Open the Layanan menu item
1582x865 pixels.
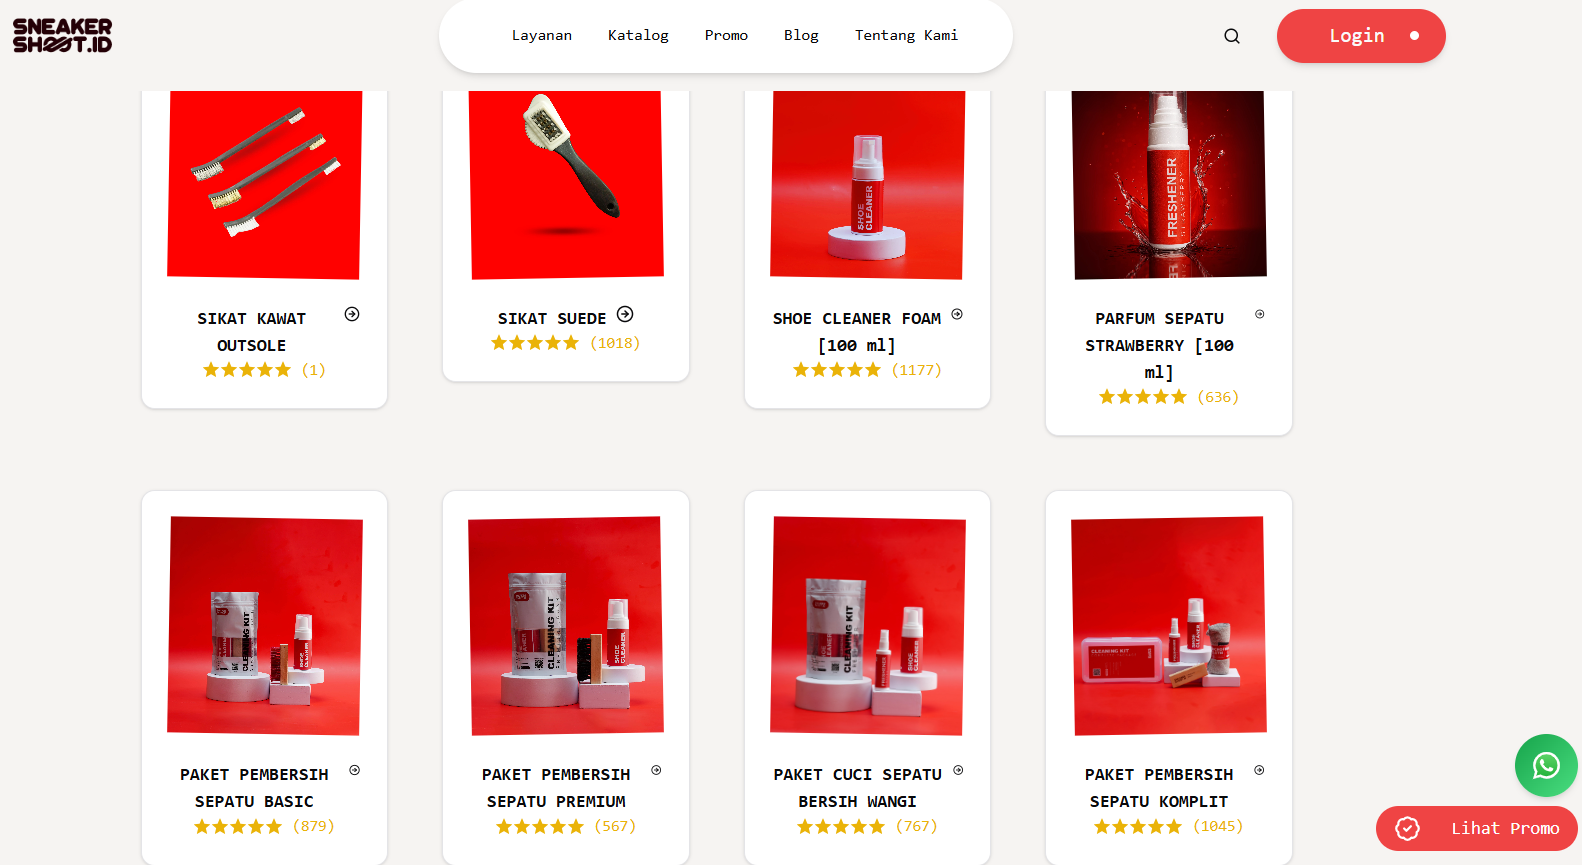(x=542, y=35)
